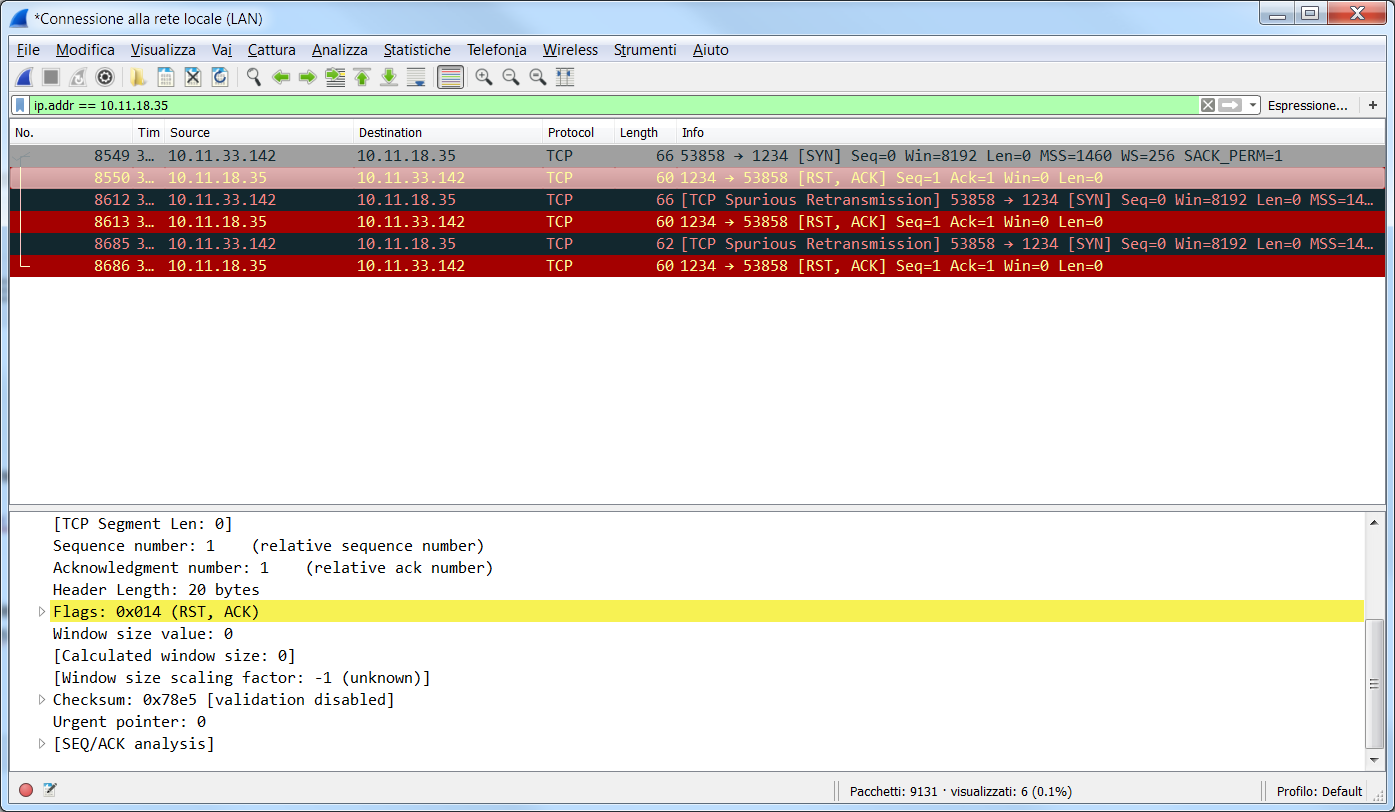Close this capture file
Screen dimensions: 1395x812
[193, 77]
